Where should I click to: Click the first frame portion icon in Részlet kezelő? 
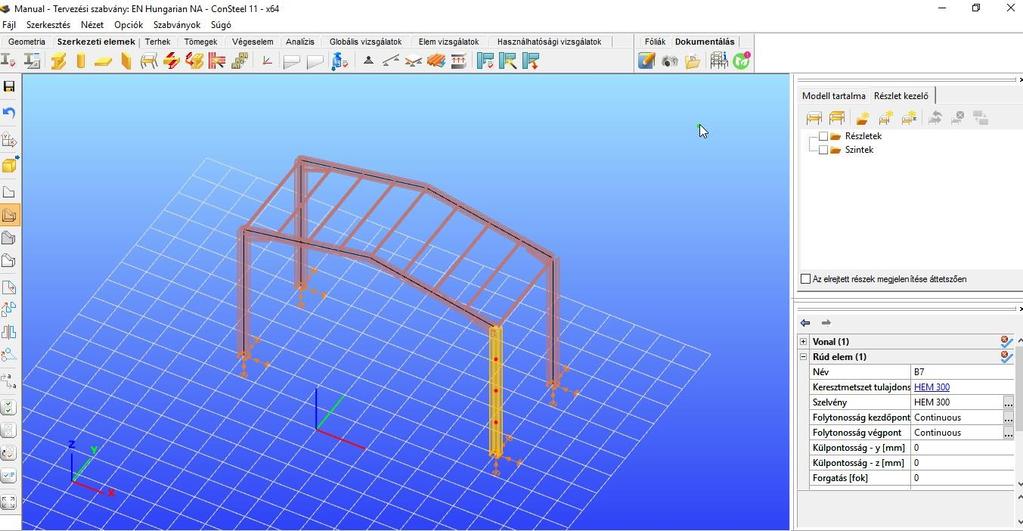click(814, 118)
